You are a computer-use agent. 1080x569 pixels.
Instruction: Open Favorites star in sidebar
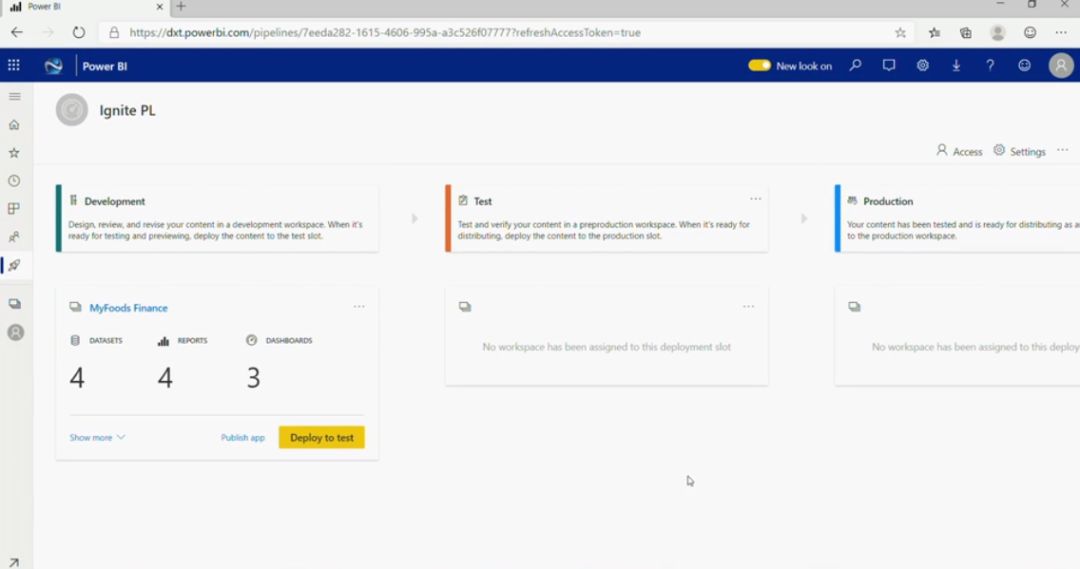pyautogui.click(x=14, y=153)
